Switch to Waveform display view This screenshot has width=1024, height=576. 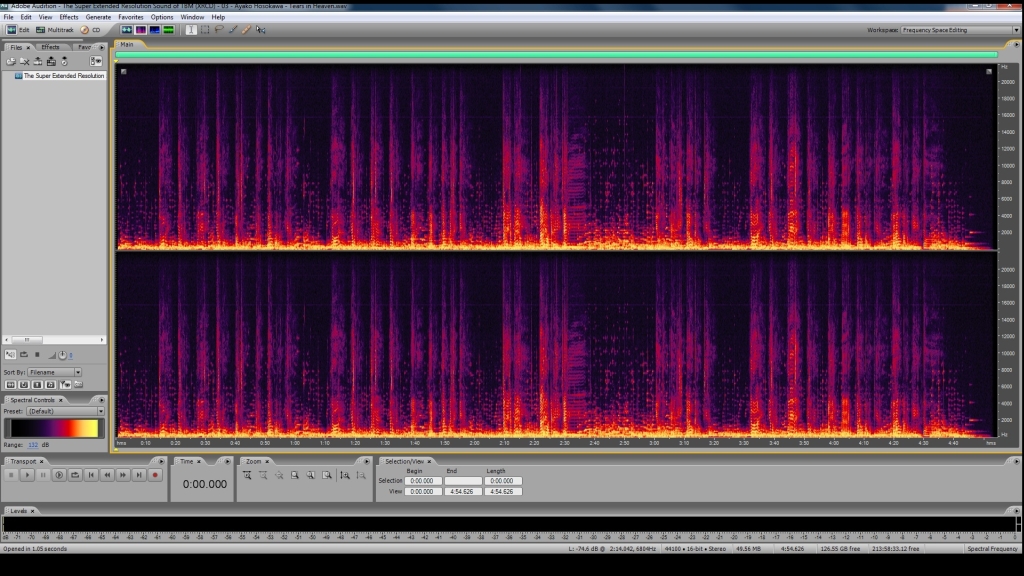127,30
